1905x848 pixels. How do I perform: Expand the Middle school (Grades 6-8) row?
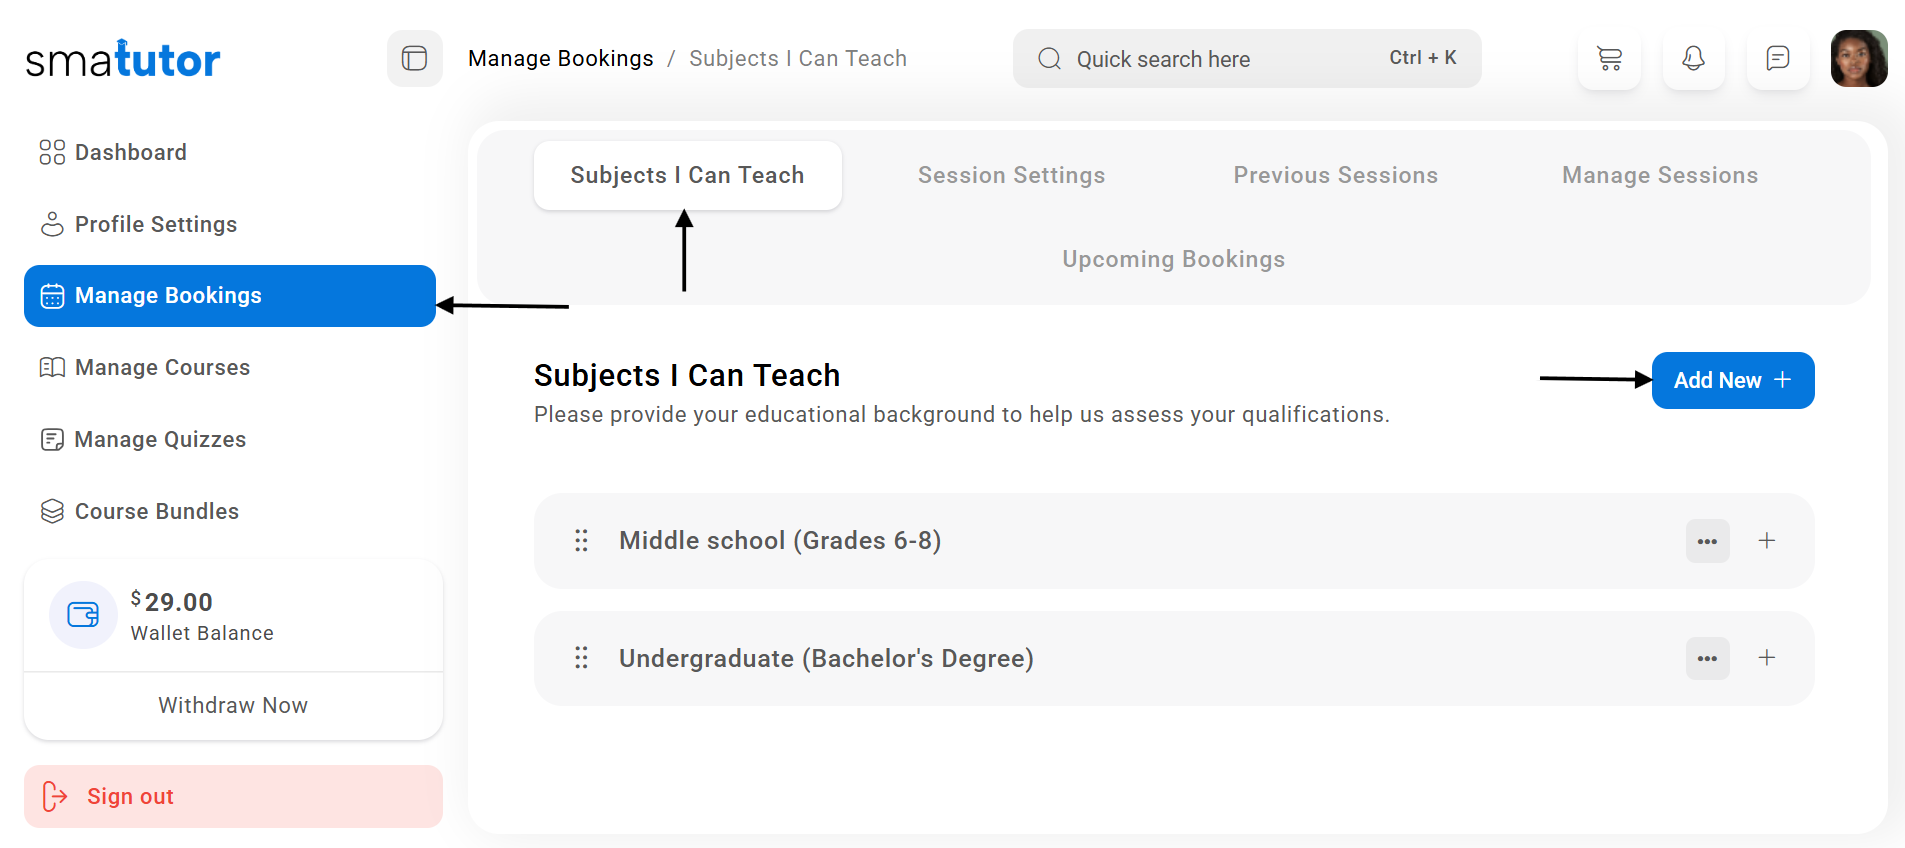click(1767, 541)
